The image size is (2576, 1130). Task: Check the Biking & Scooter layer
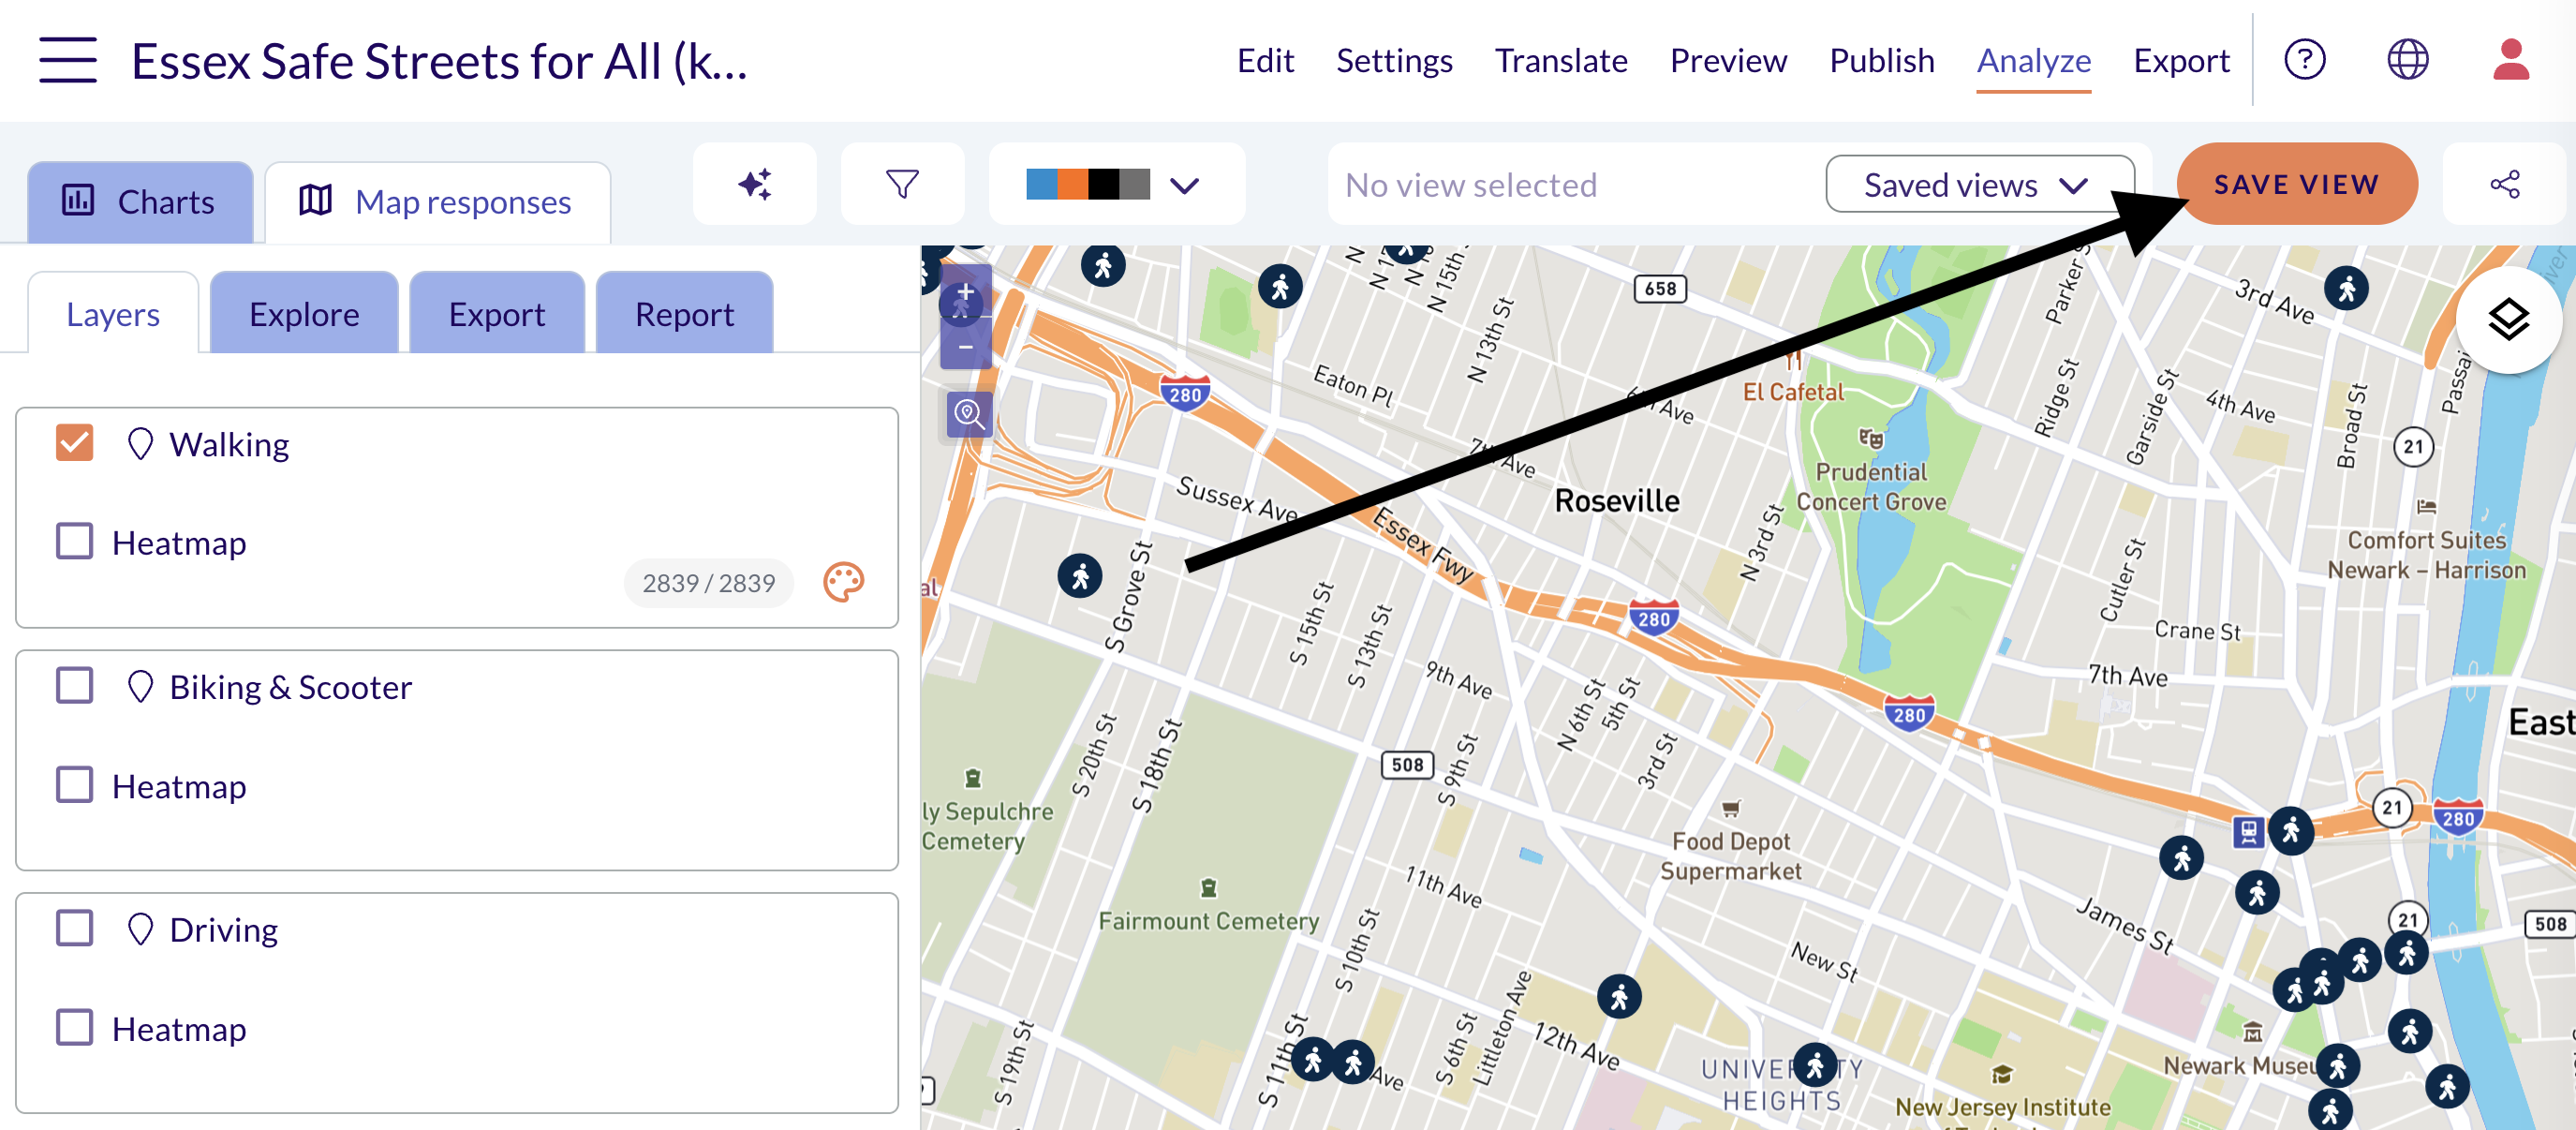[75, 686]
